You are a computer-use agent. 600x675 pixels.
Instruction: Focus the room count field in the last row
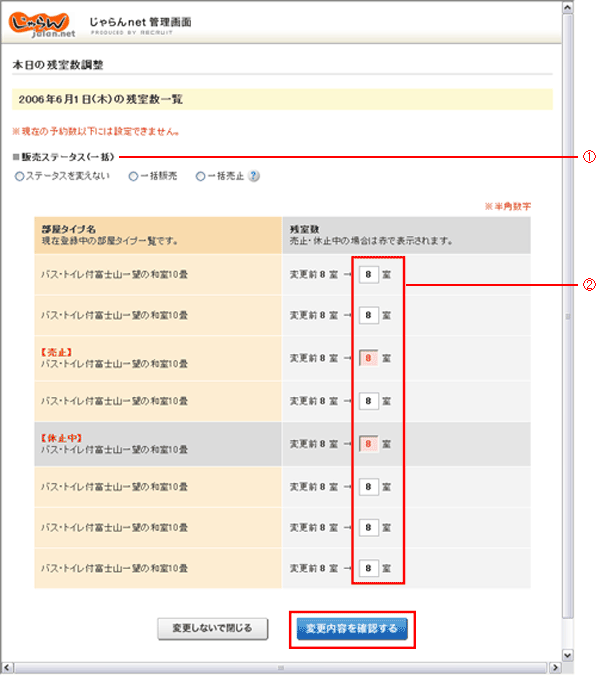click(369, 568)
